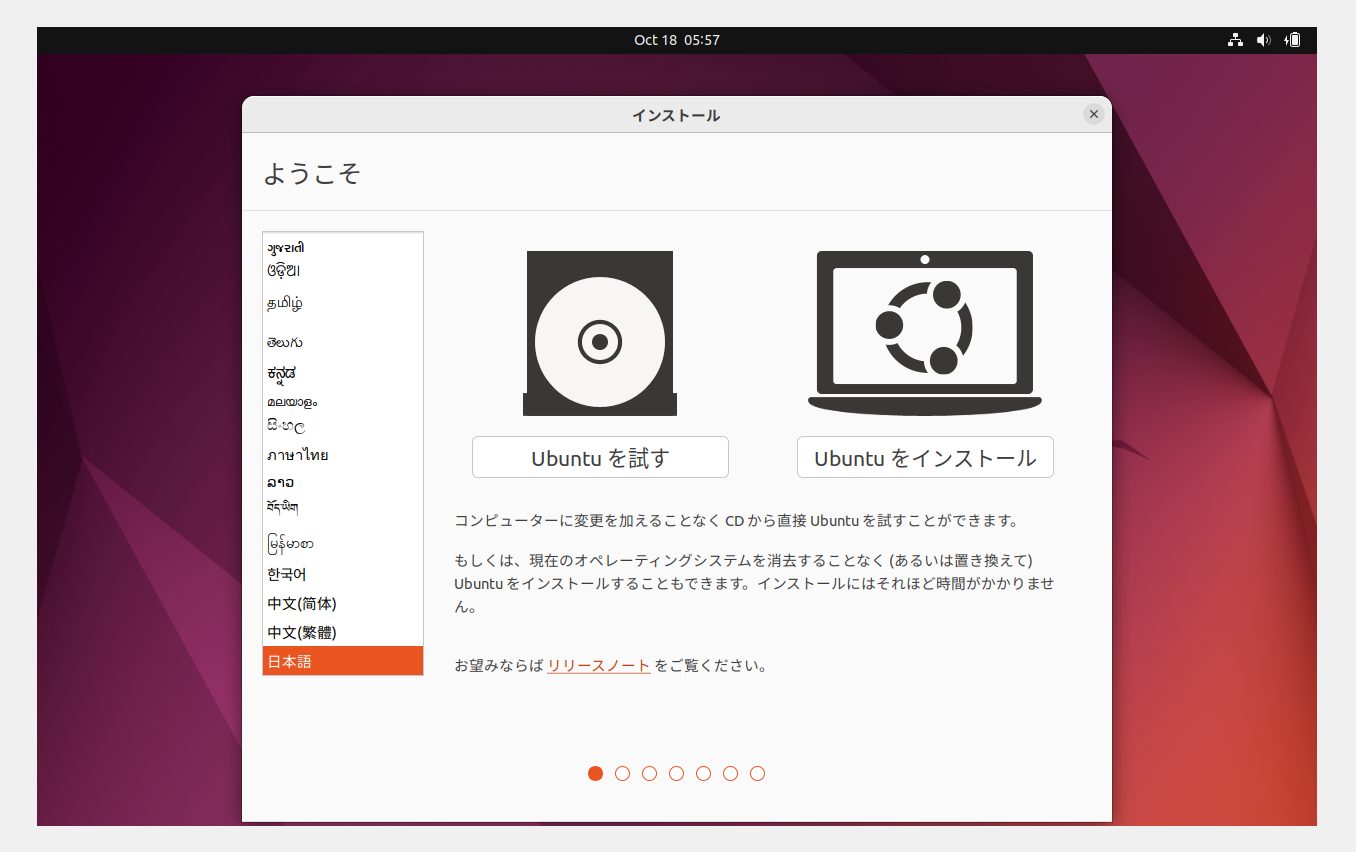The height and width of the screenshot is (852, 1356).
Task: Click the laptop with Ubuntu logo illustration
Action: pyautogui.click(x=925, y=333)
